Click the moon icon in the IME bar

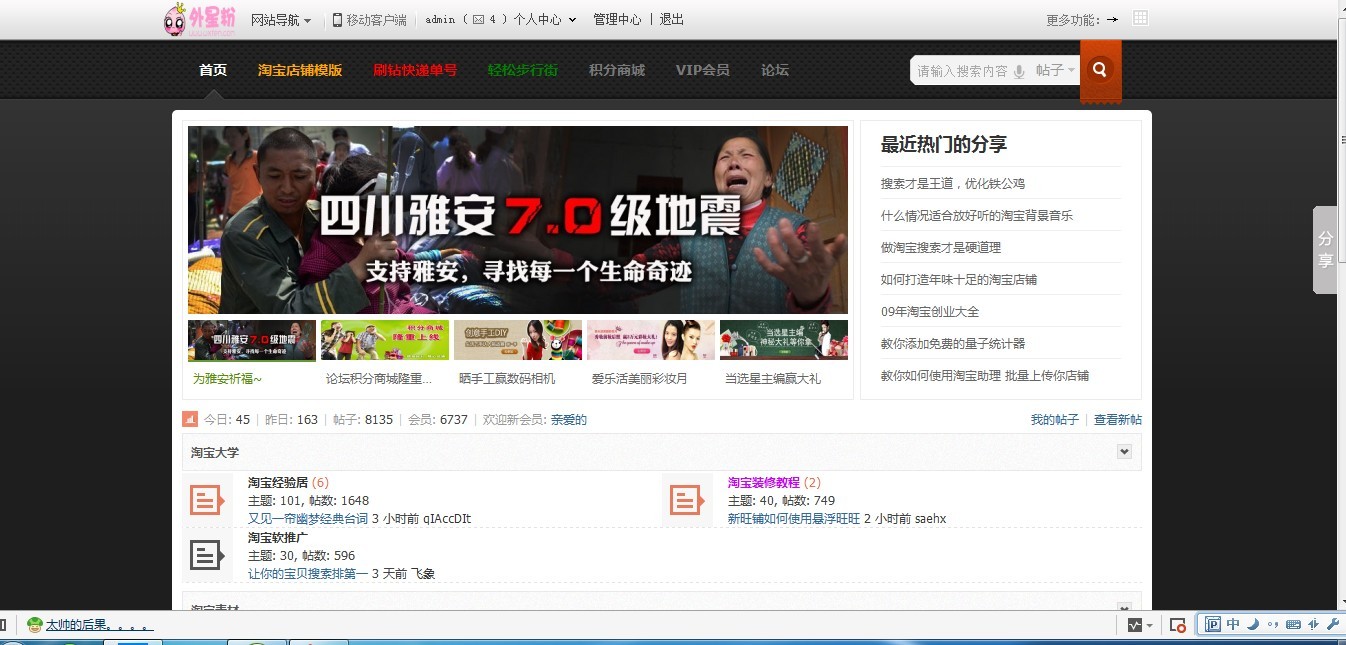(1252, 624)
